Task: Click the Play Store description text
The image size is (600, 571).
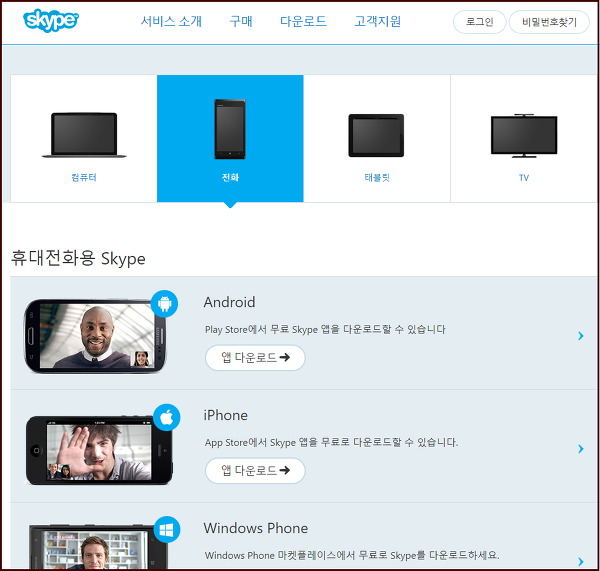Action: [325, 329]
